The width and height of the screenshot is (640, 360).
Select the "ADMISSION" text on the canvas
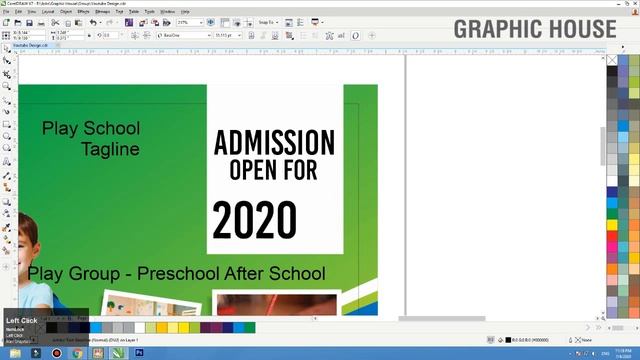coord(274,142)
